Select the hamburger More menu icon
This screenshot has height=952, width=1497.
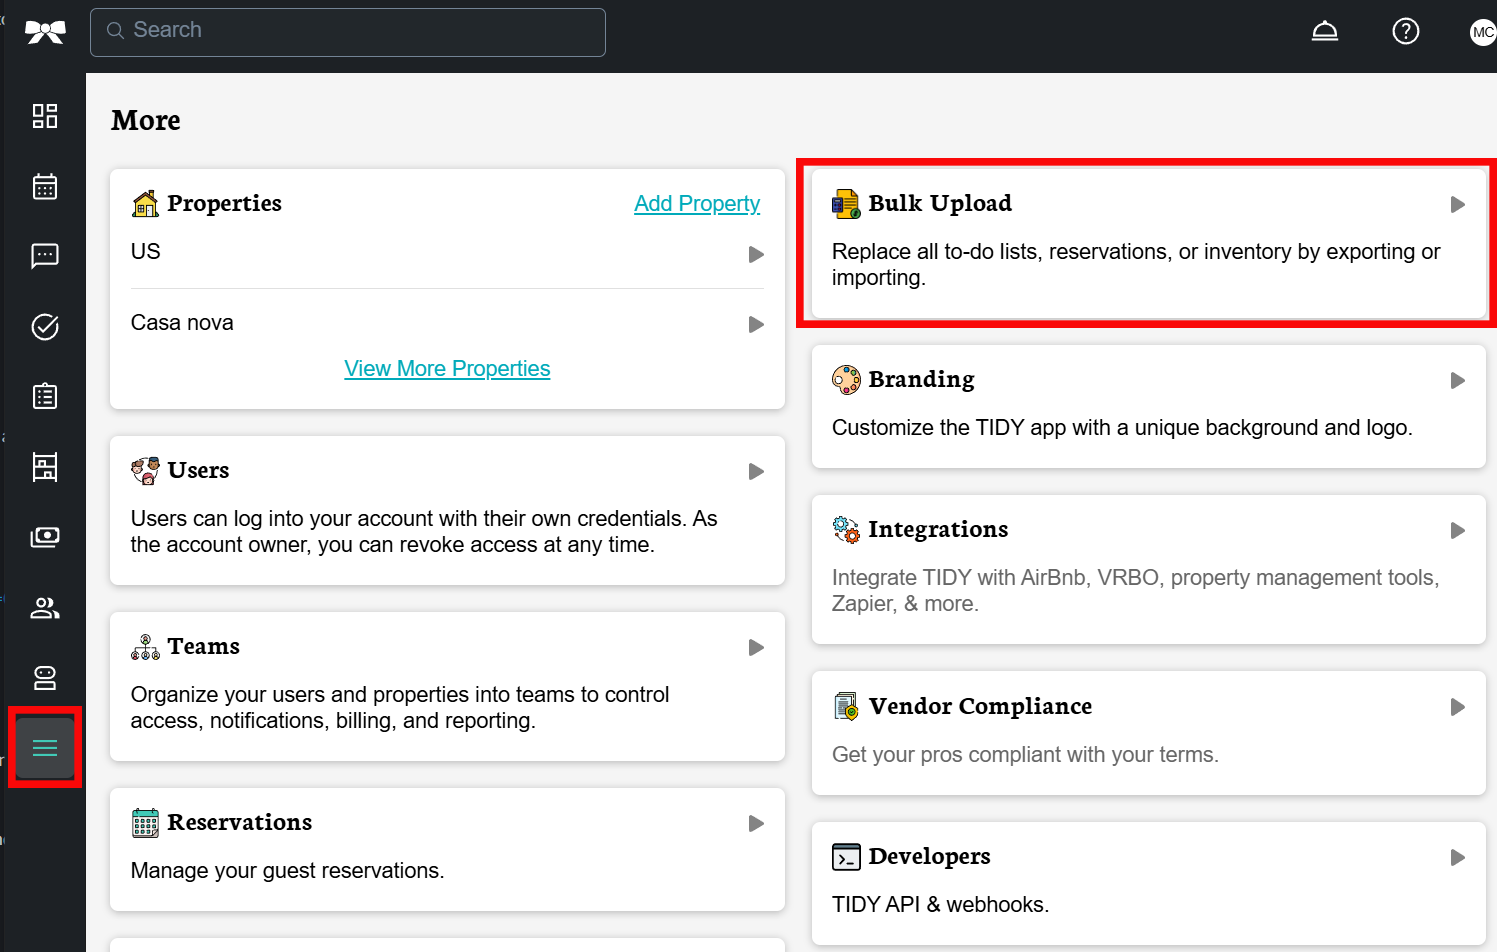[45, 748]
